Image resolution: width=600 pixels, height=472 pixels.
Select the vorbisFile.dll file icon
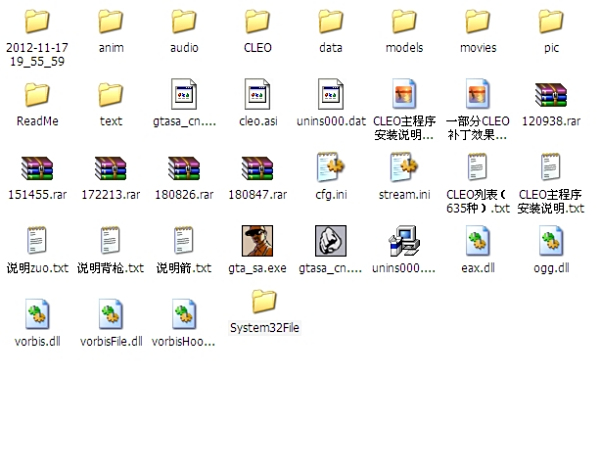[x=111, y=314]
